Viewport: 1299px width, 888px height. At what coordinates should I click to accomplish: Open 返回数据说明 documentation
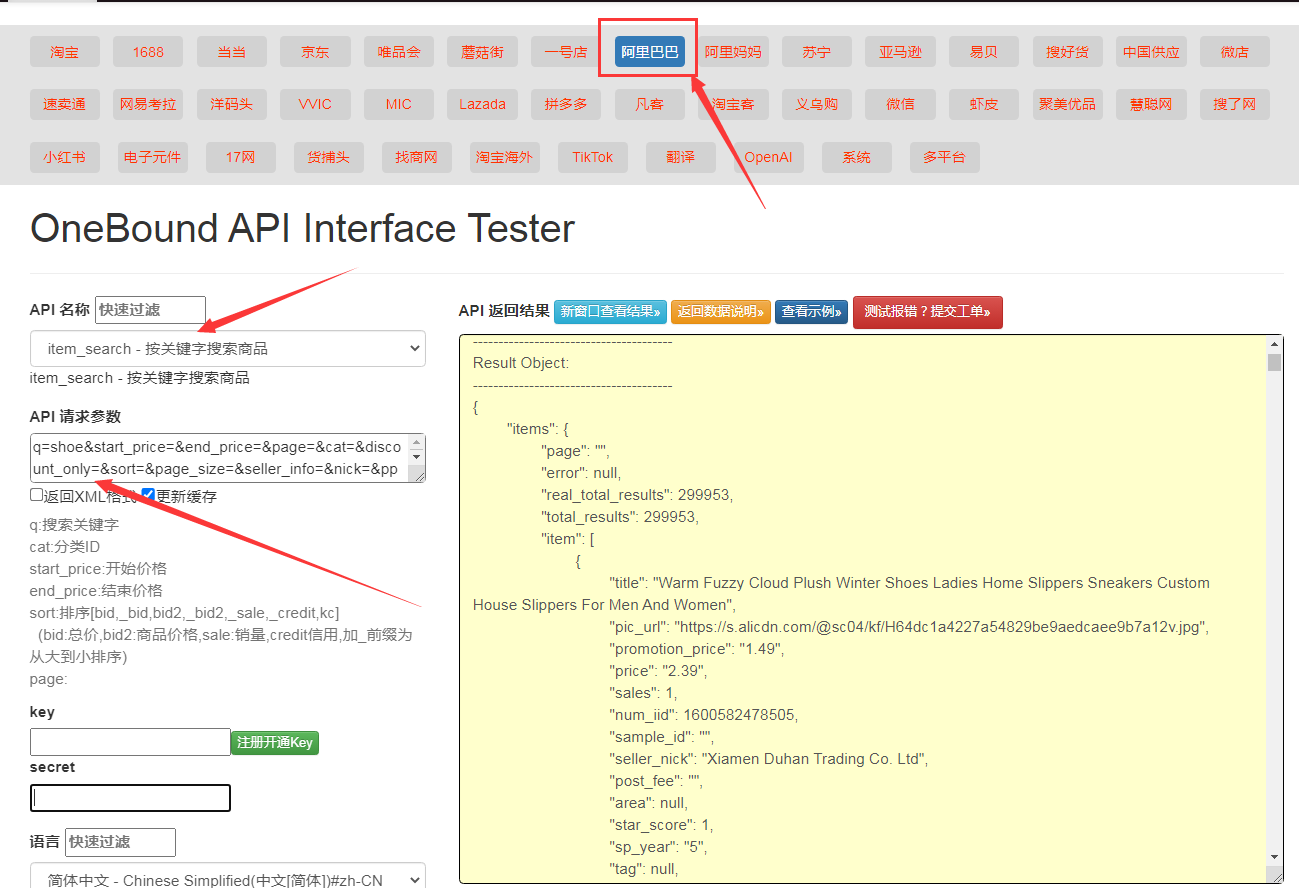click(721, 312)
